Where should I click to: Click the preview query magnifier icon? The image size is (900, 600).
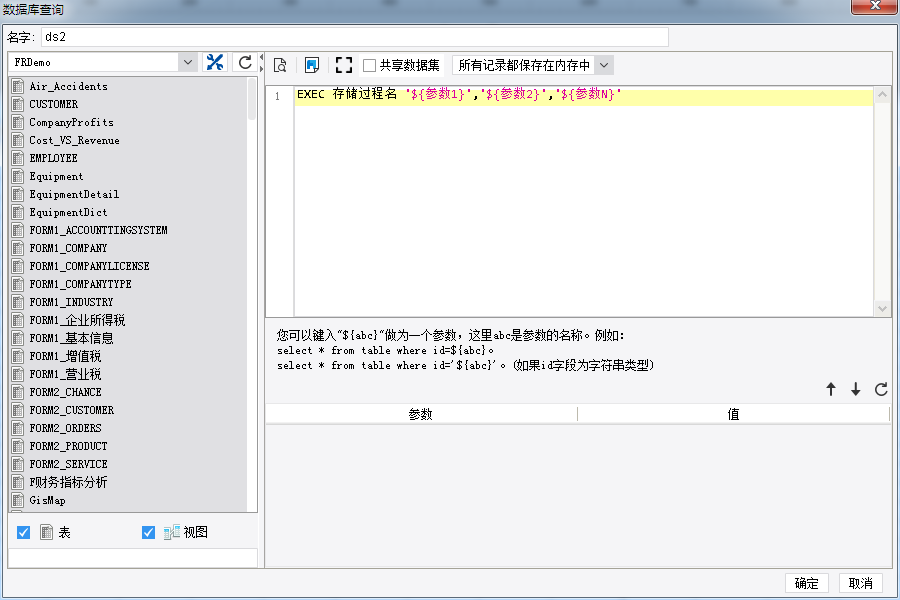[x=280, y=65]
